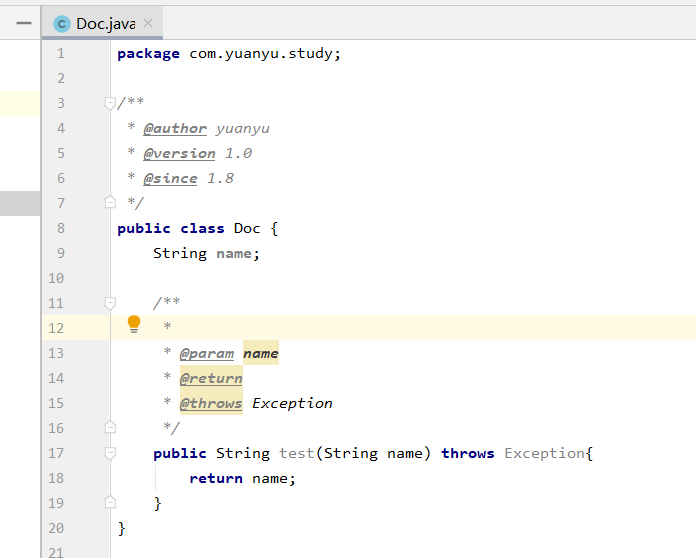Image resolution: width=696 pixels, height=558 pixels.
Task: Click line number 8 in the gutter
Action: point(61,228)
